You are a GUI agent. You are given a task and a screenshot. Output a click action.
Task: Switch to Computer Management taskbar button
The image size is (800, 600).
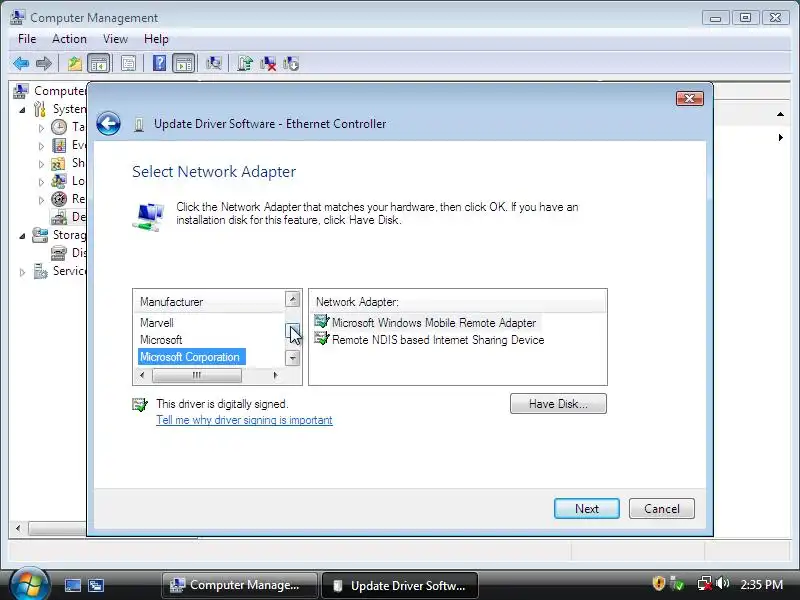pos(240,585)
